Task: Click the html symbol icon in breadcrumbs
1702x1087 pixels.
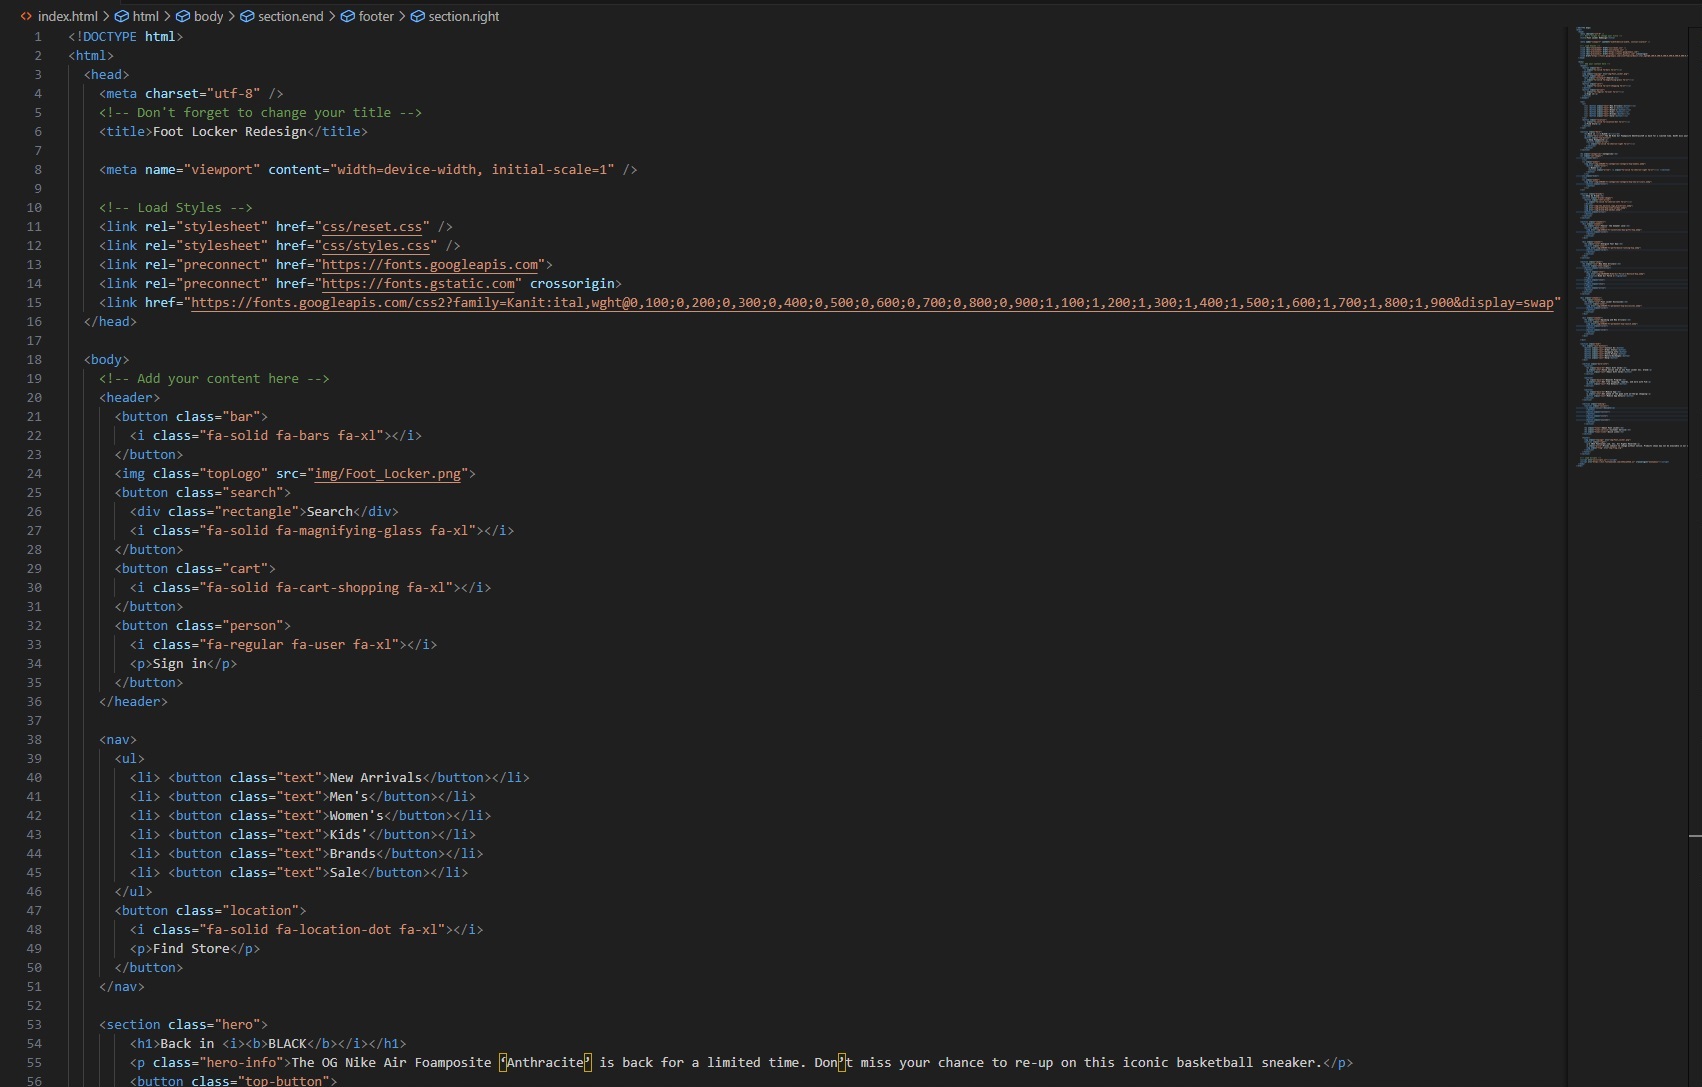Action: tap(122, 16)
